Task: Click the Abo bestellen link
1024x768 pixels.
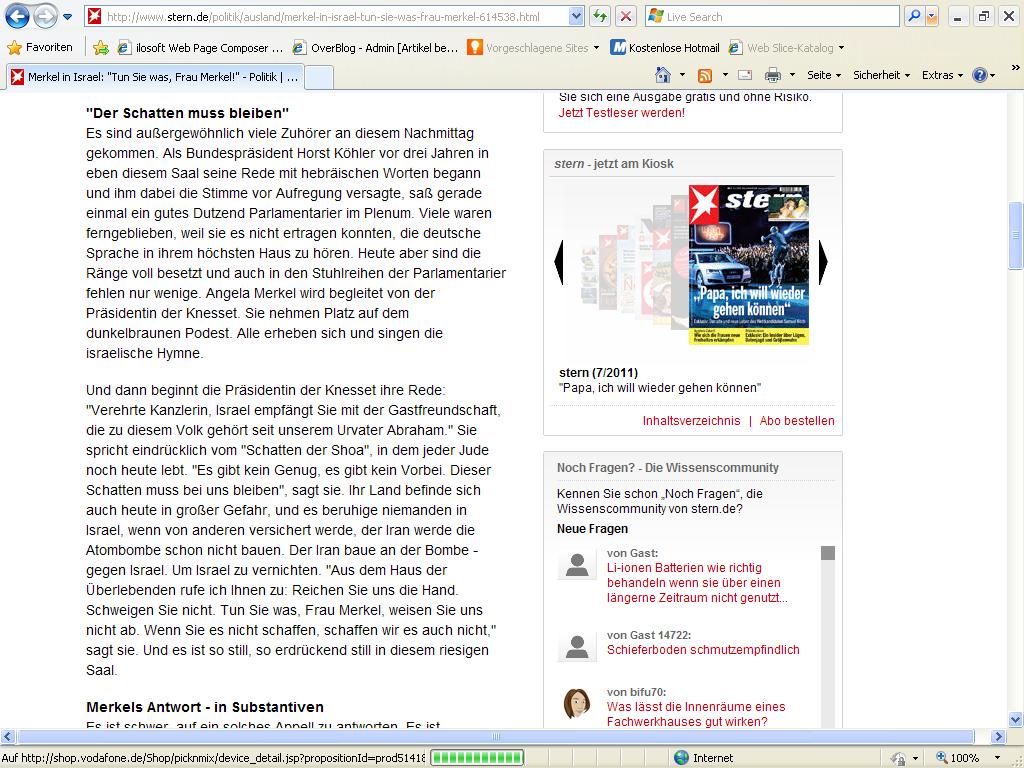Action: coord(797,421)
